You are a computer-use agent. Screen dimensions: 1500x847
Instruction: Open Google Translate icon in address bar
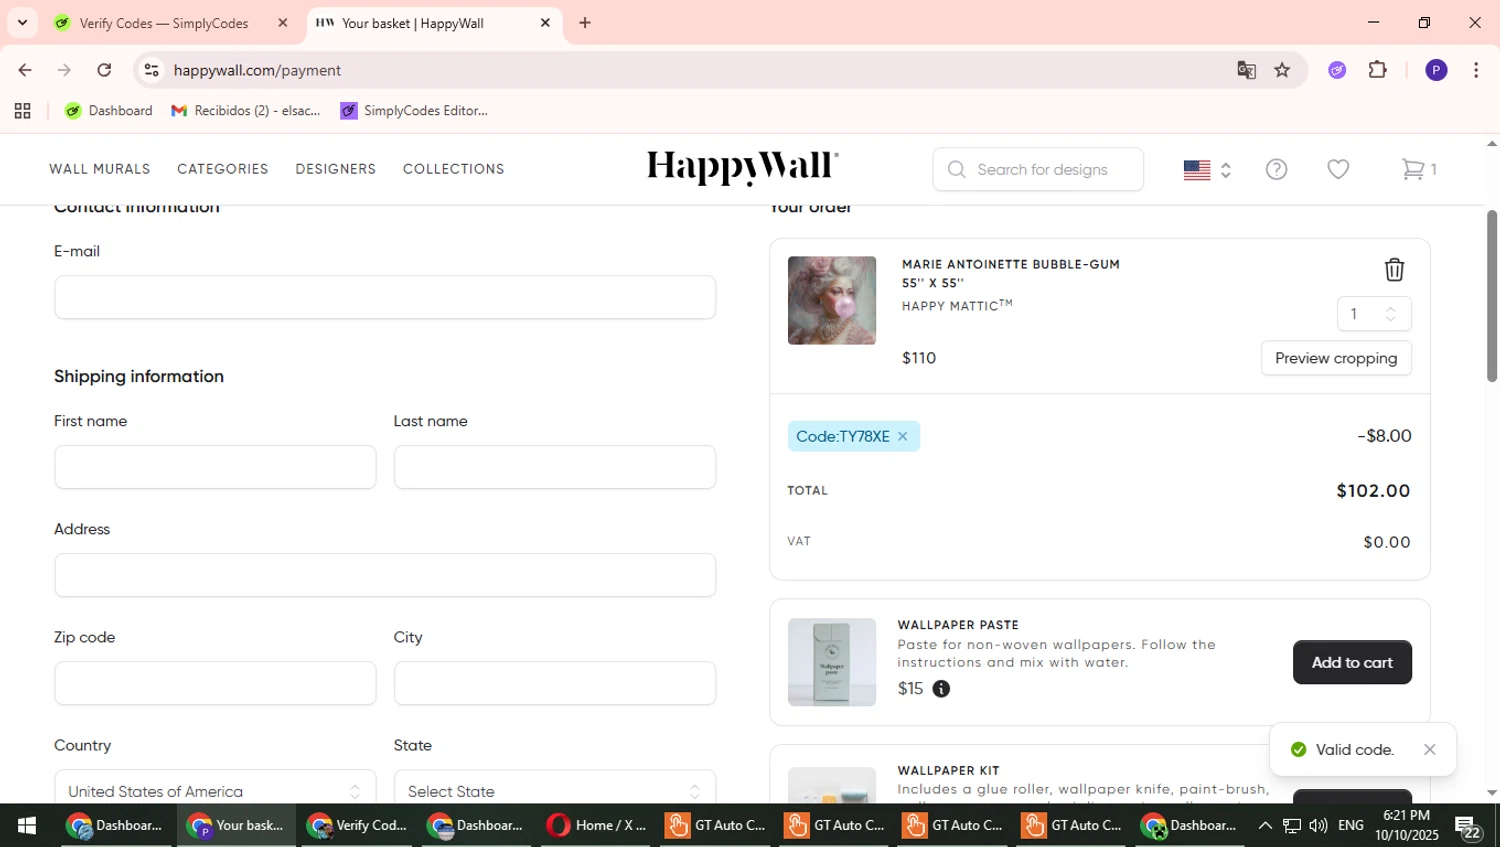(x=1246, y=70)
